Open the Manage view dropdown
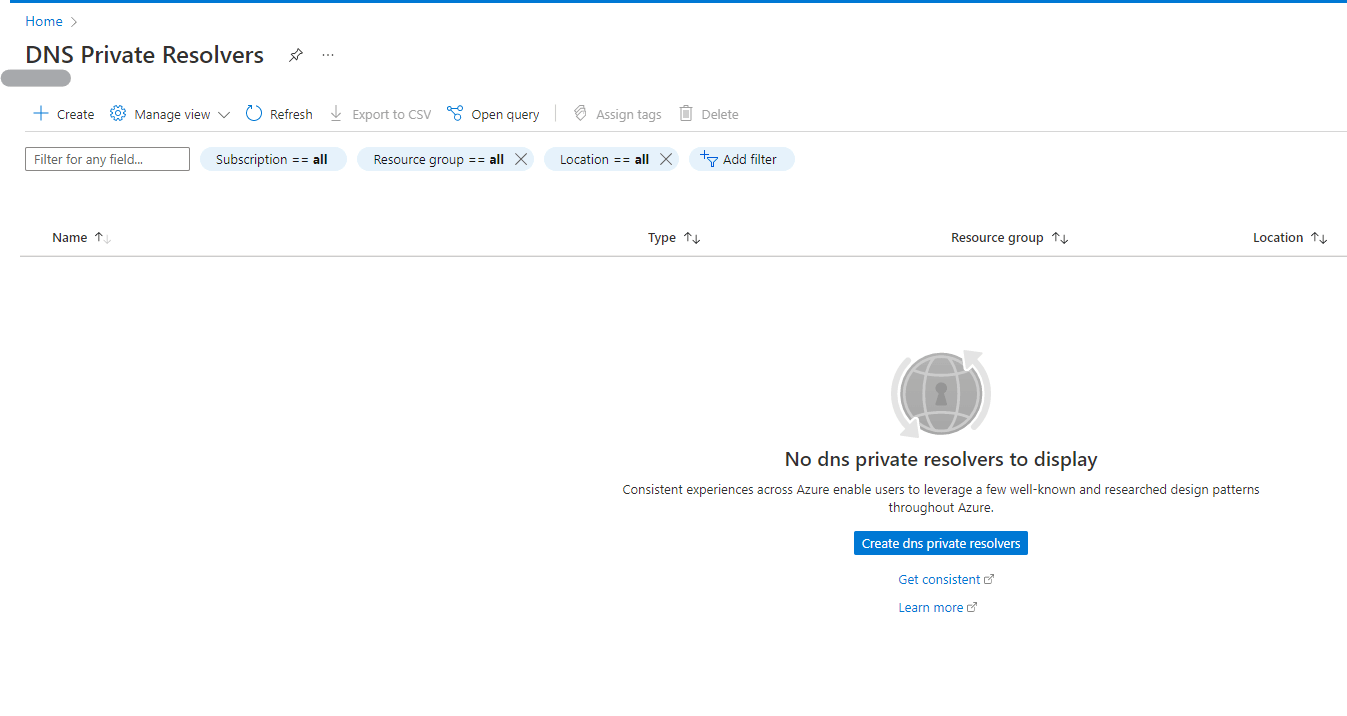 coord(170,114)
